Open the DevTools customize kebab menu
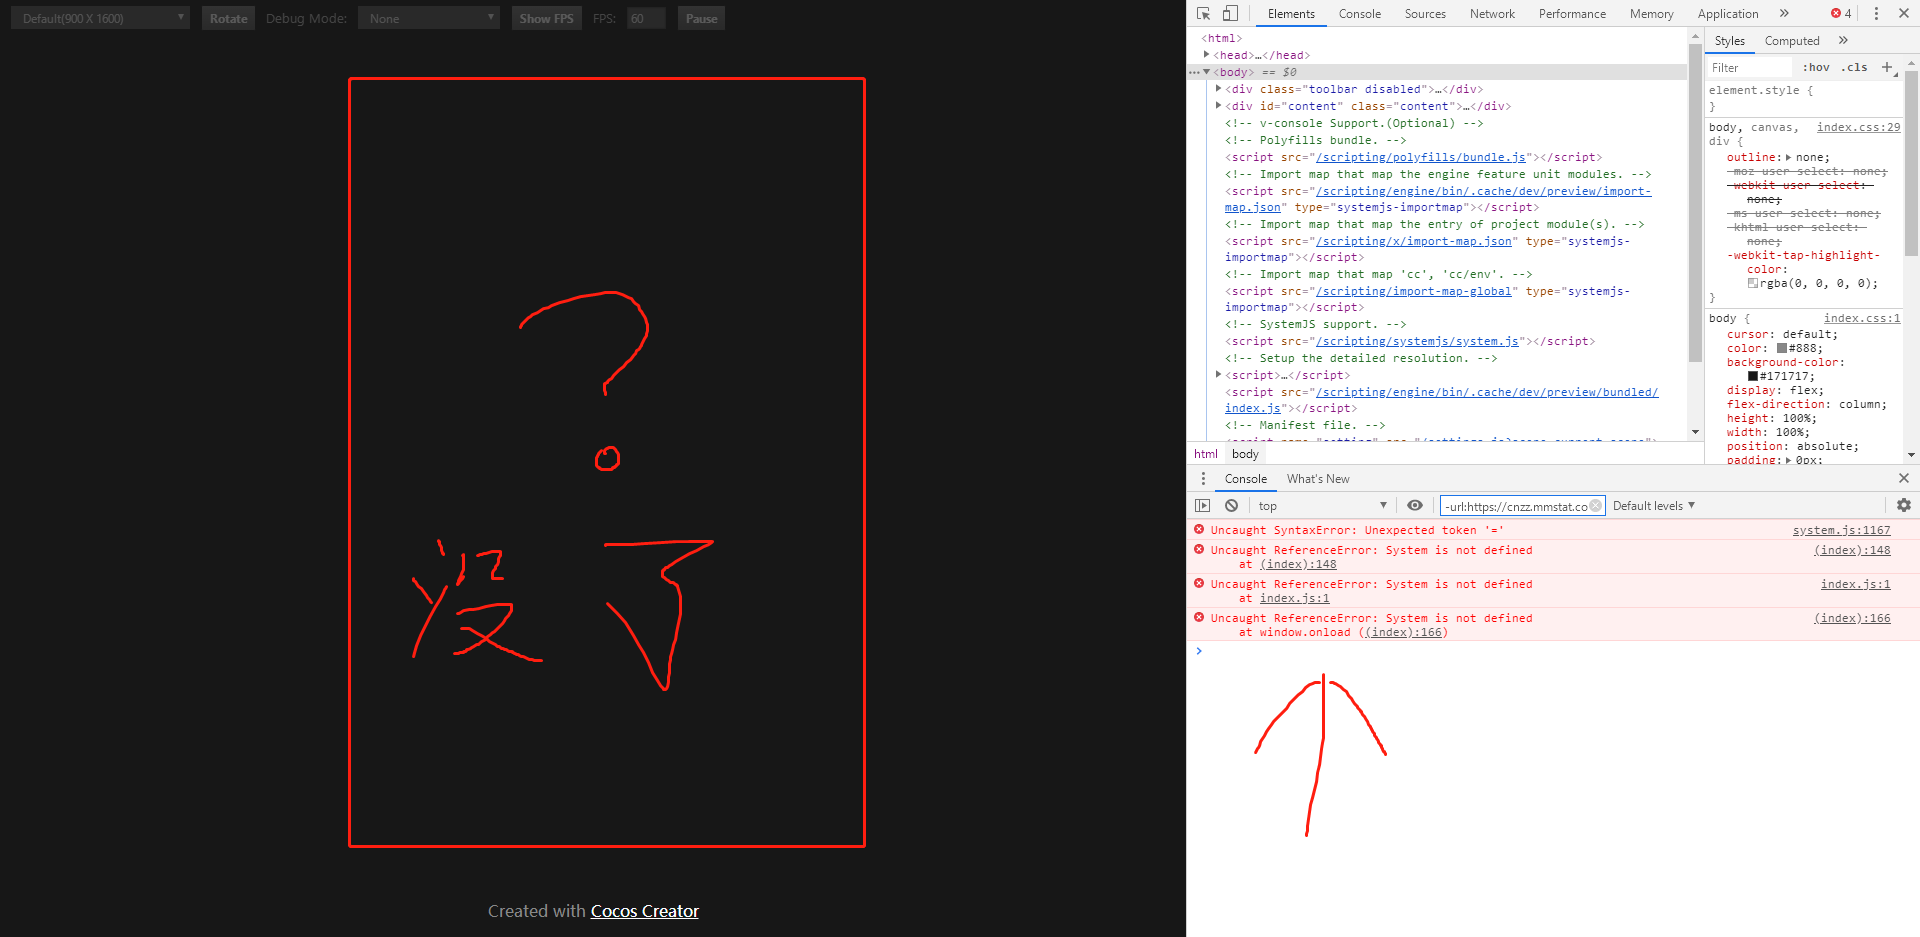This screenshot has width=1920, height=937. tap(1876, 14)
